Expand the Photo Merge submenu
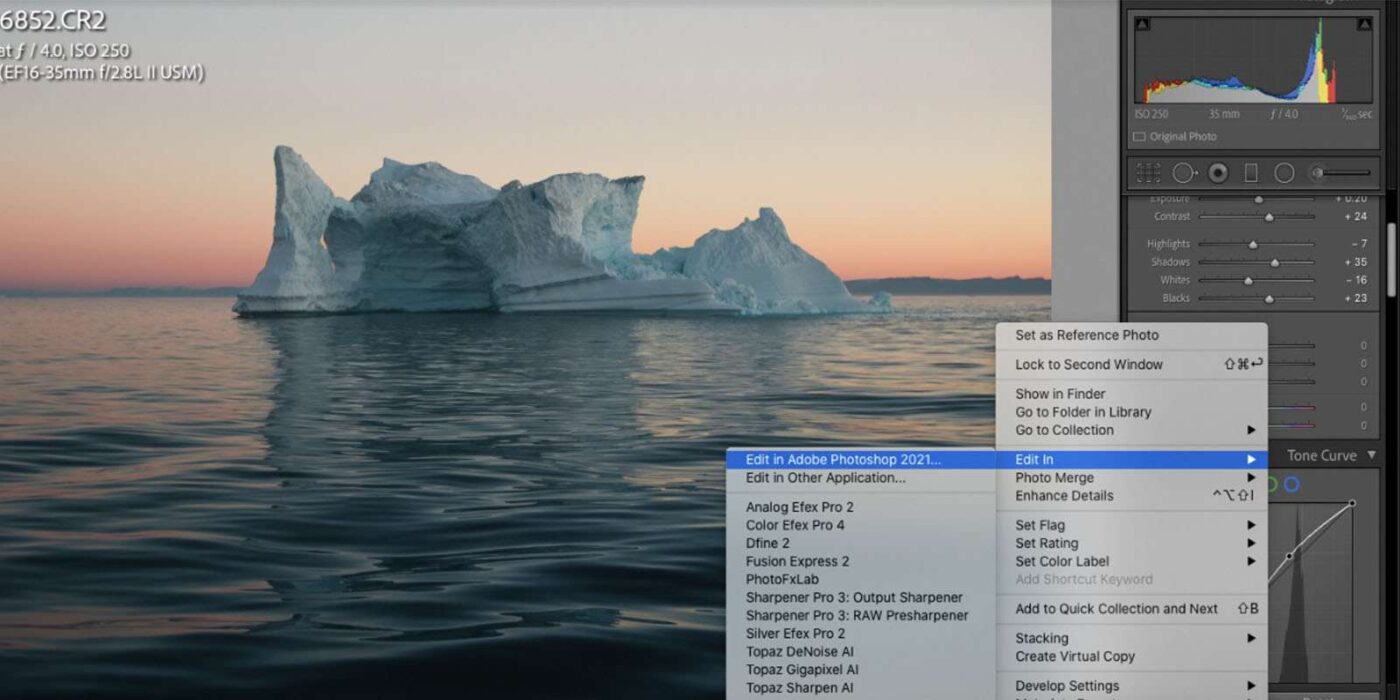Viewport: 1400px width, 700px height. click(1054, 478)
